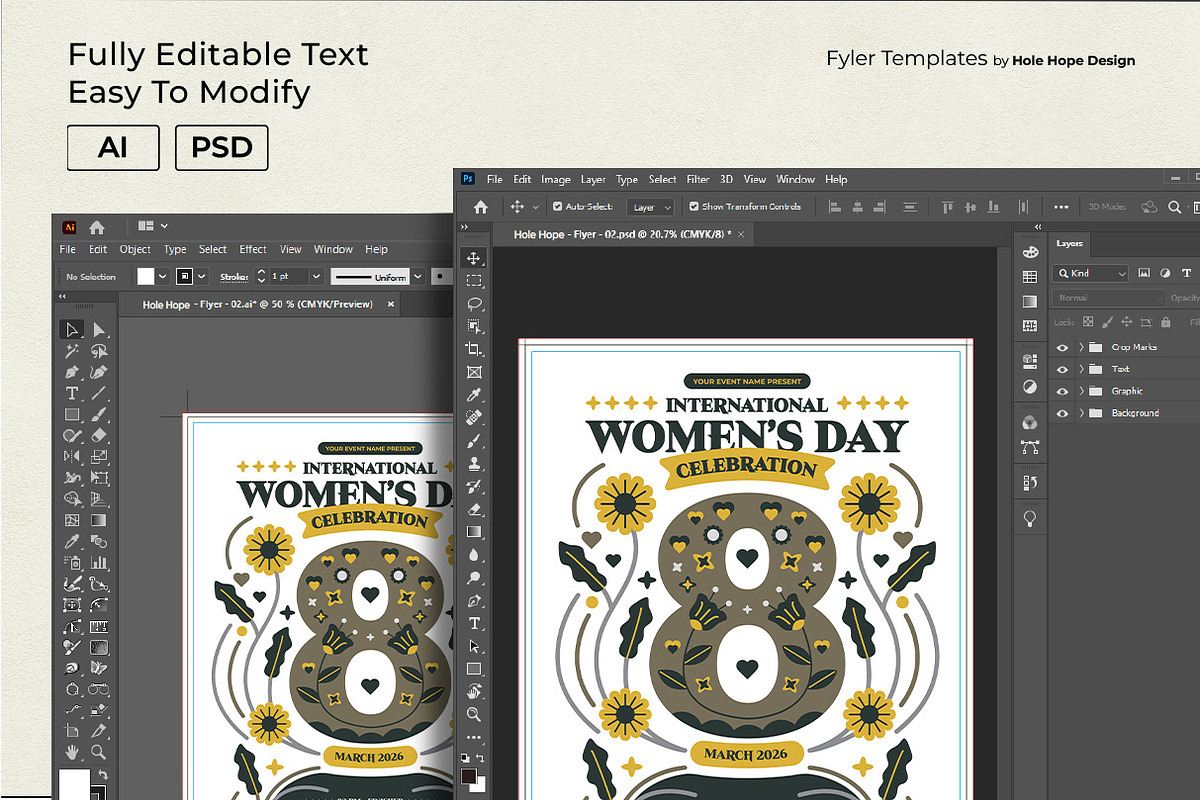Select the Crop tool in Photoshop
Image resolution: width=1200 pixels, height=800 pixels.
(474, 349)
